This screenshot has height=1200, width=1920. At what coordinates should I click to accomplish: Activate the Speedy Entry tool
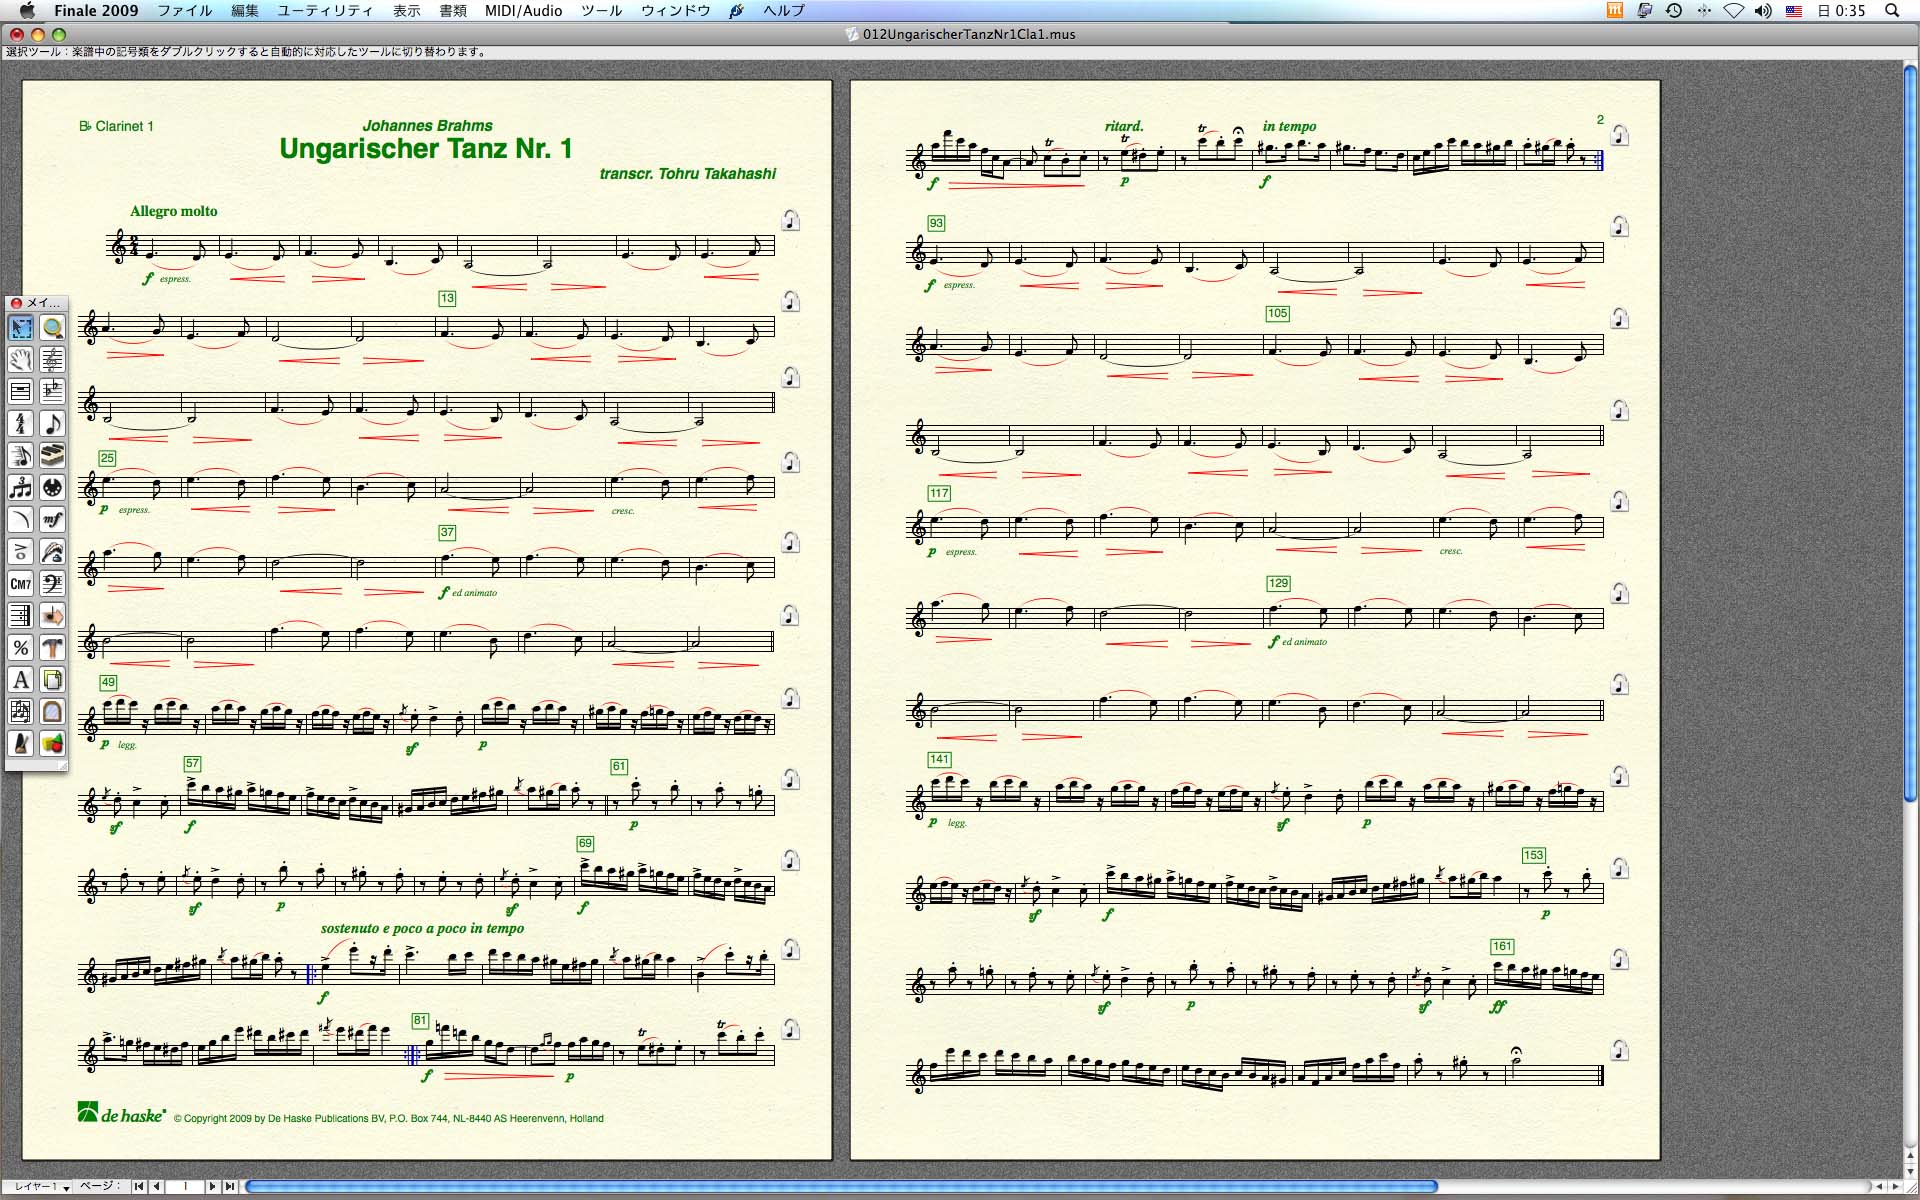21,456
